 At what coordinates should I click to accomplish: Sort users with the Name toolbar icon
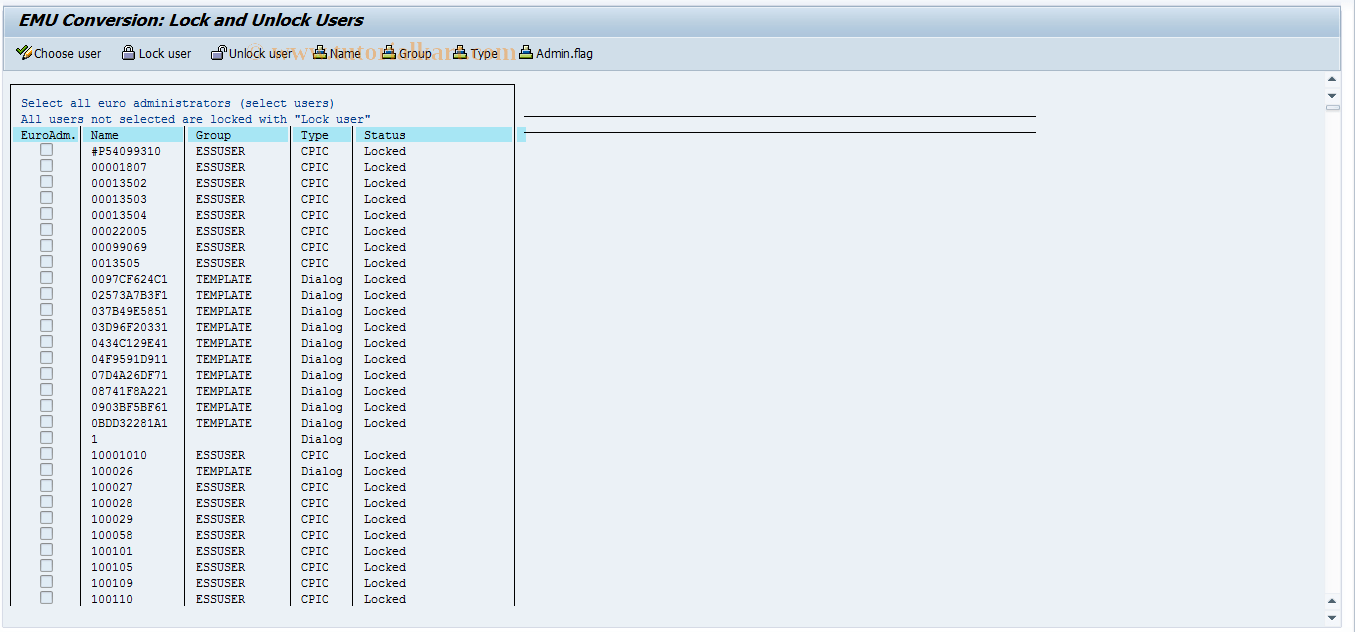click(x=319, y=53)
